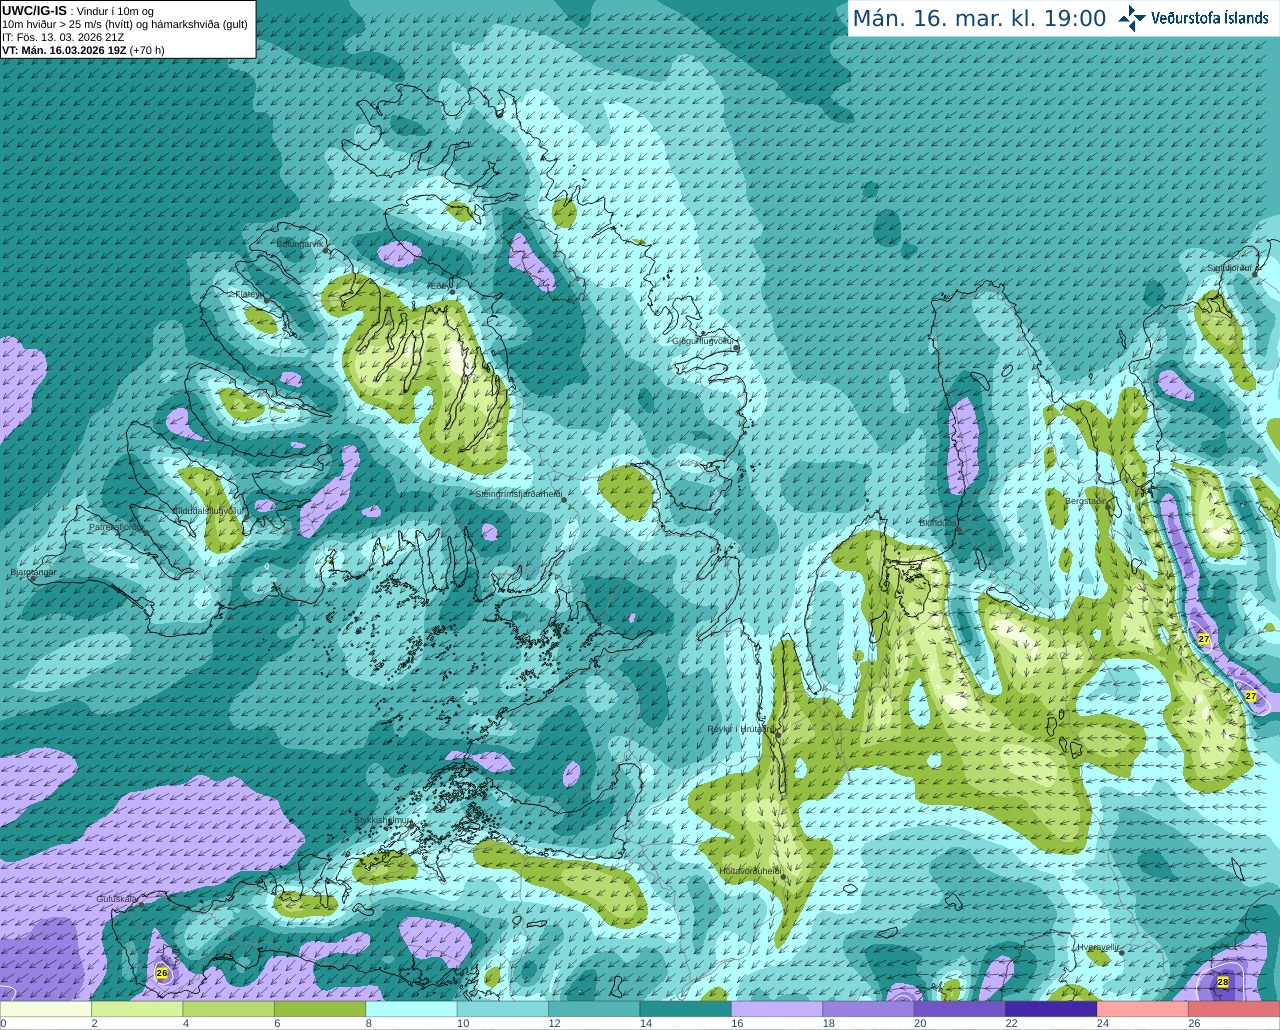Click the 24–26 m/s pink legend swatch
Viewport: 1280px width, 1030px height.
tap(1143, 1010)
